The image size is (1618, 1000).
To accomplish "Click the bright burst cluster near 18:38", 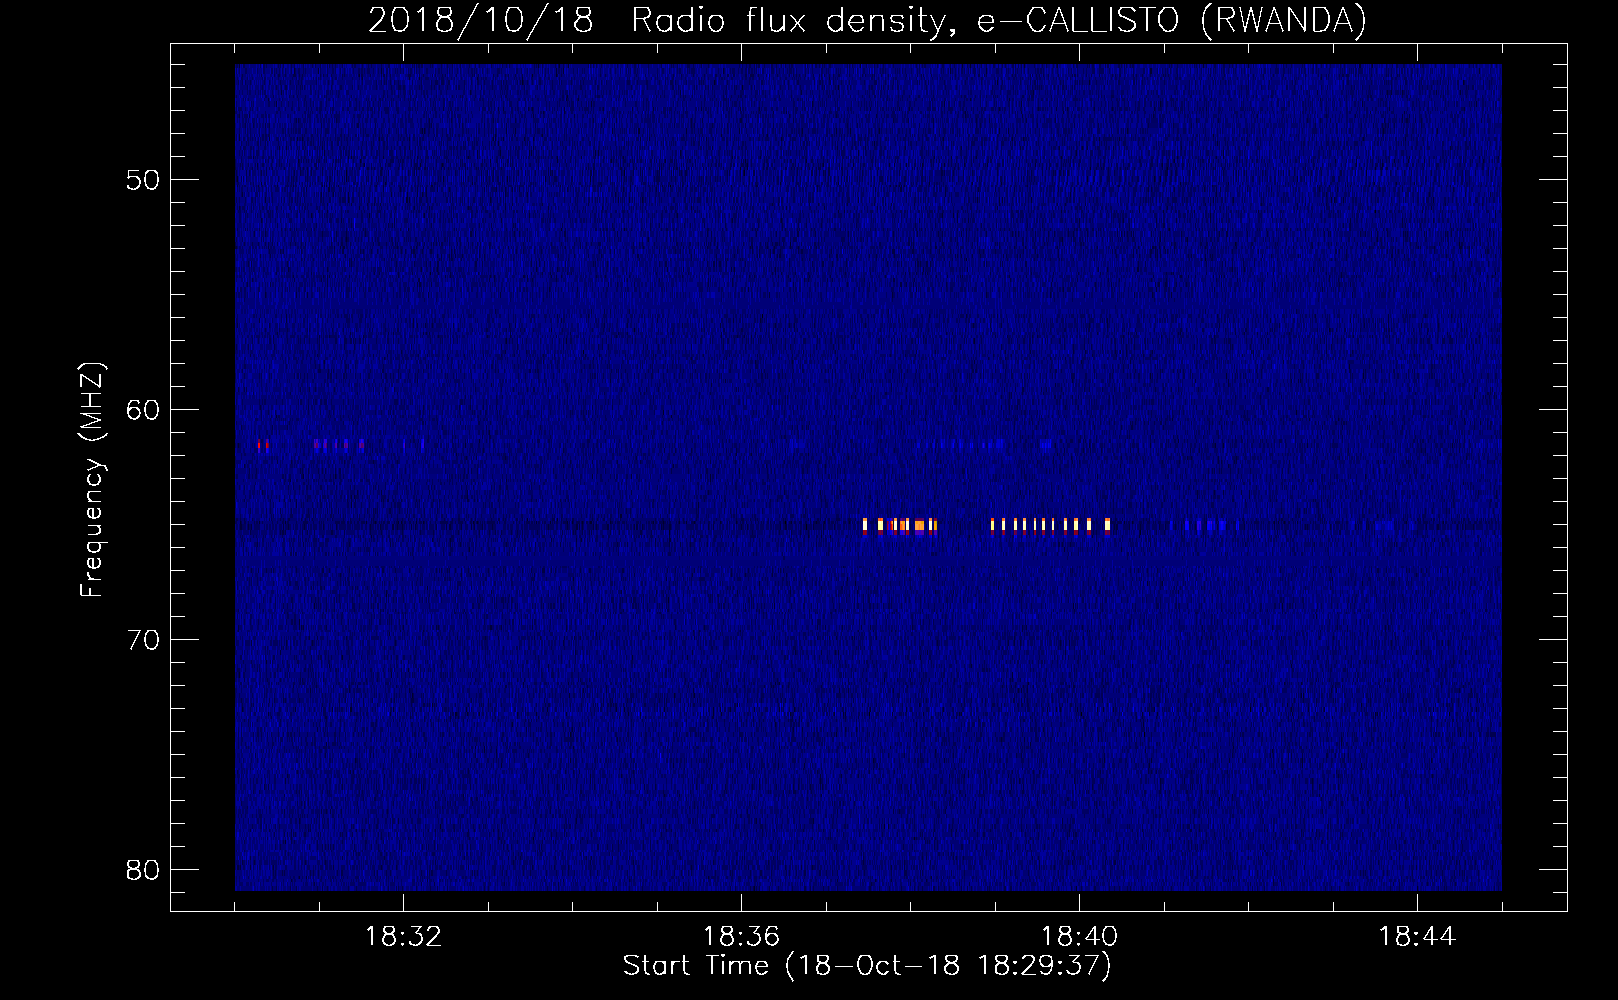I will coord(900,525).
